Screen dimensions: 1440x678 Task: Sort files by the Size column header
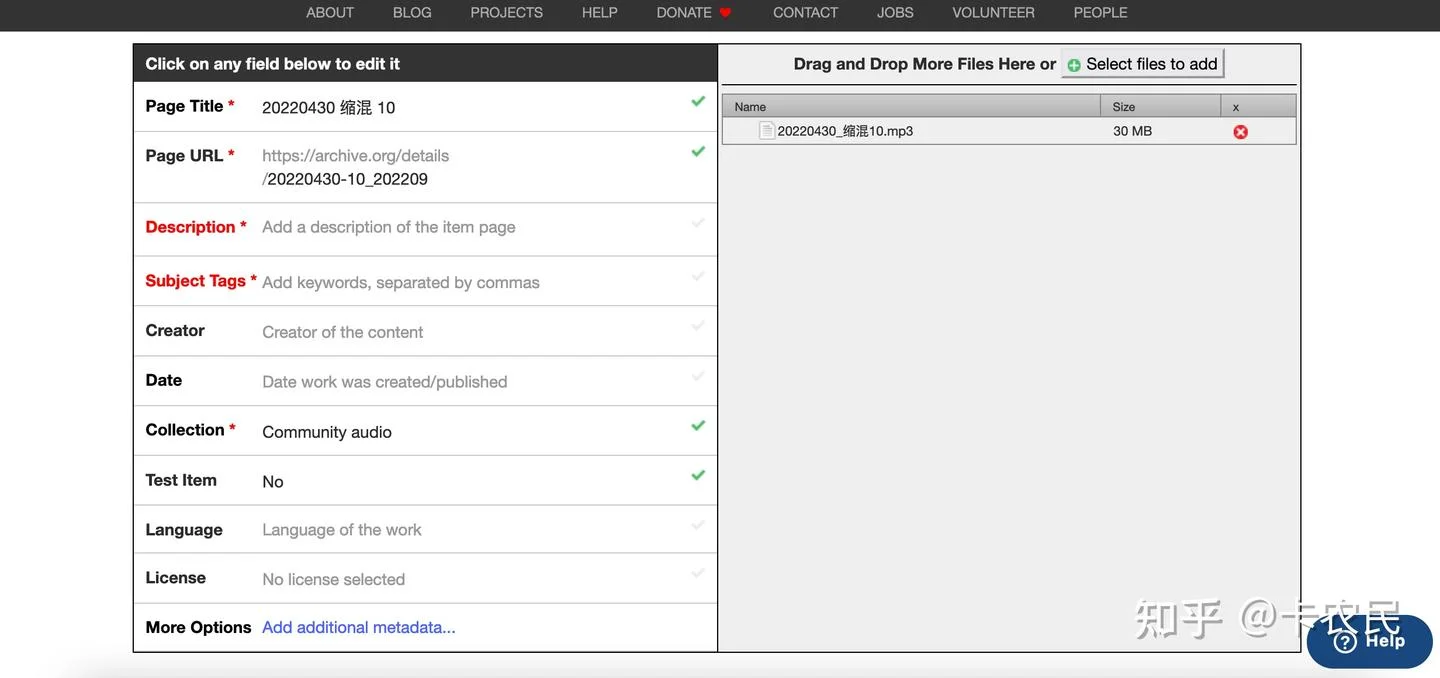click(x=1160, y=106)
